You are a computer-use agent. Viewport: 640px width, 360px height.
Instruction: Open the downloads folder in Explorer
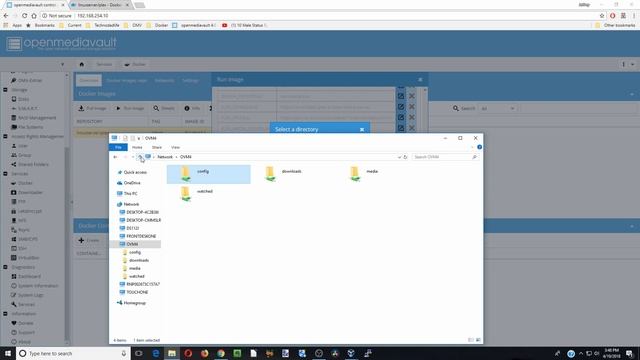click(283, 173)
